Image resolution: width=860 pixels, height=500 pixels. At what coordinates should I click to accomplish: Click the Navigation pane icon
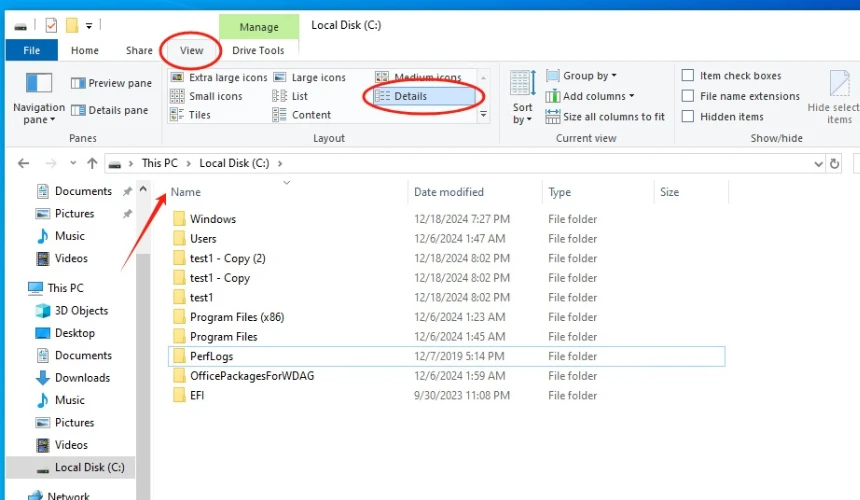[39, 84]
